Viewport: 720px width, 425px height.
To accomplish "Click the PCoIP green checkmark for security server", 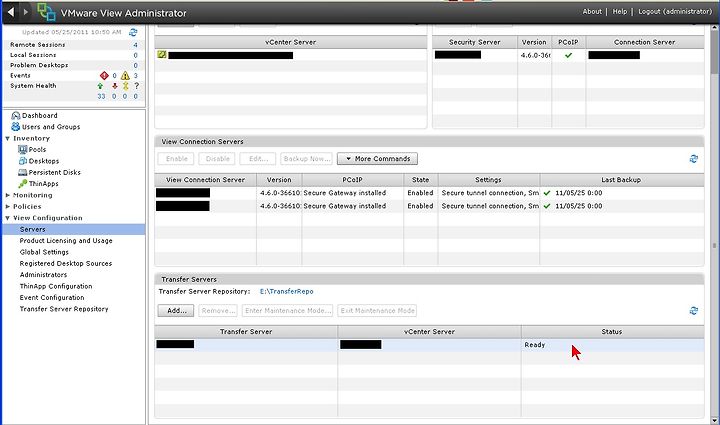I will pyautogui.click(x=568, y=55).
